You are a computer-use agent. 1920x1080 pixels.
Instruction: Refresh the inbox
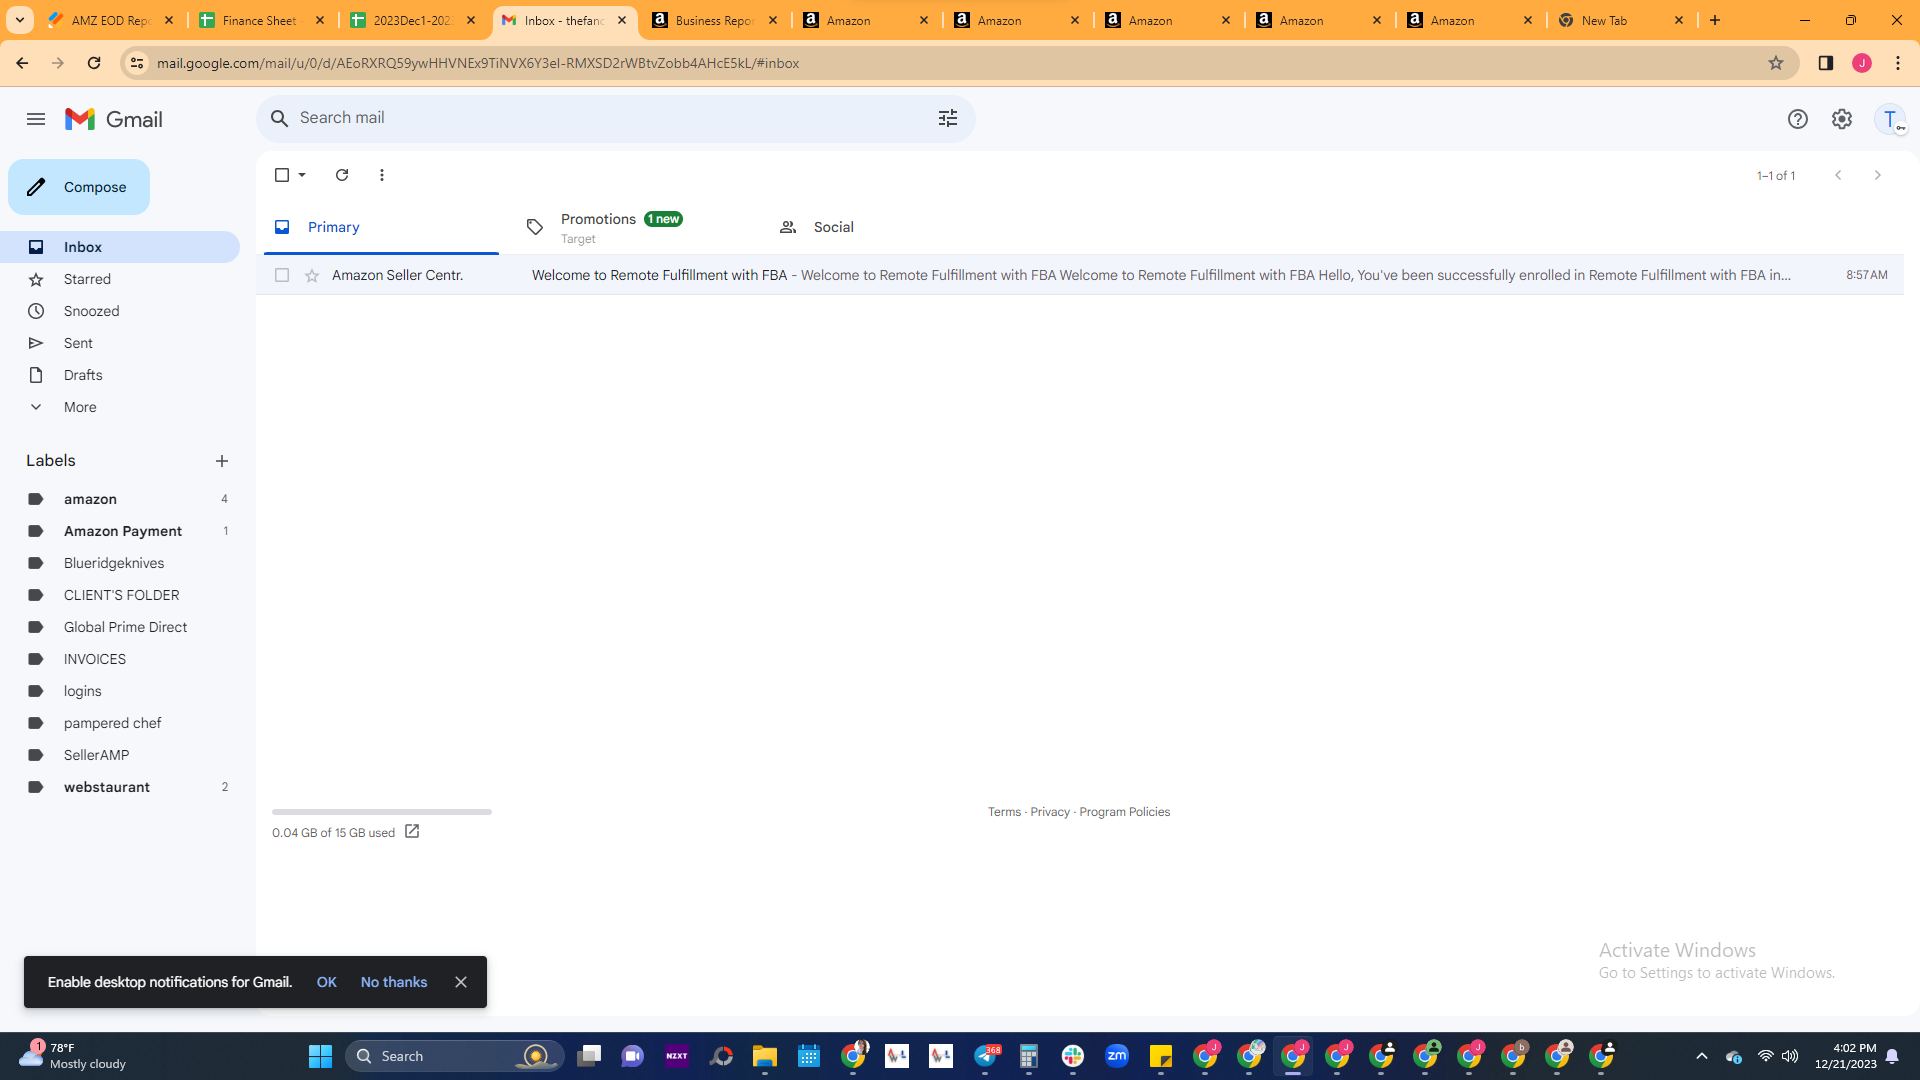(342, 175)
